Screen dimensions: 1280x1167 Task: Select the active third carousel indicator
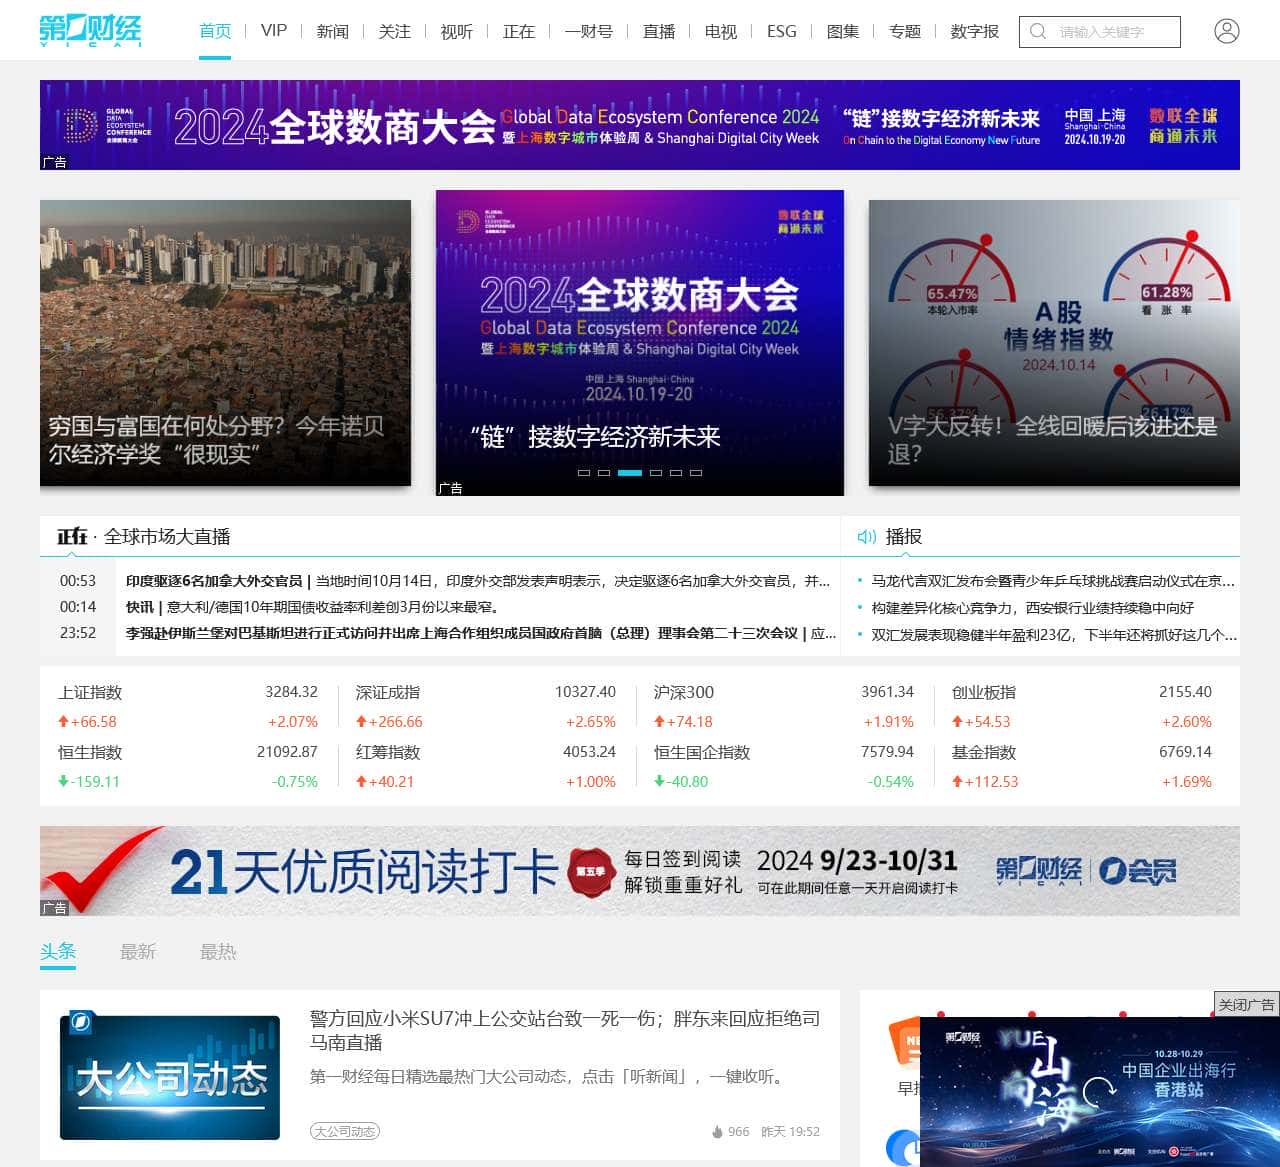point(629,472)
